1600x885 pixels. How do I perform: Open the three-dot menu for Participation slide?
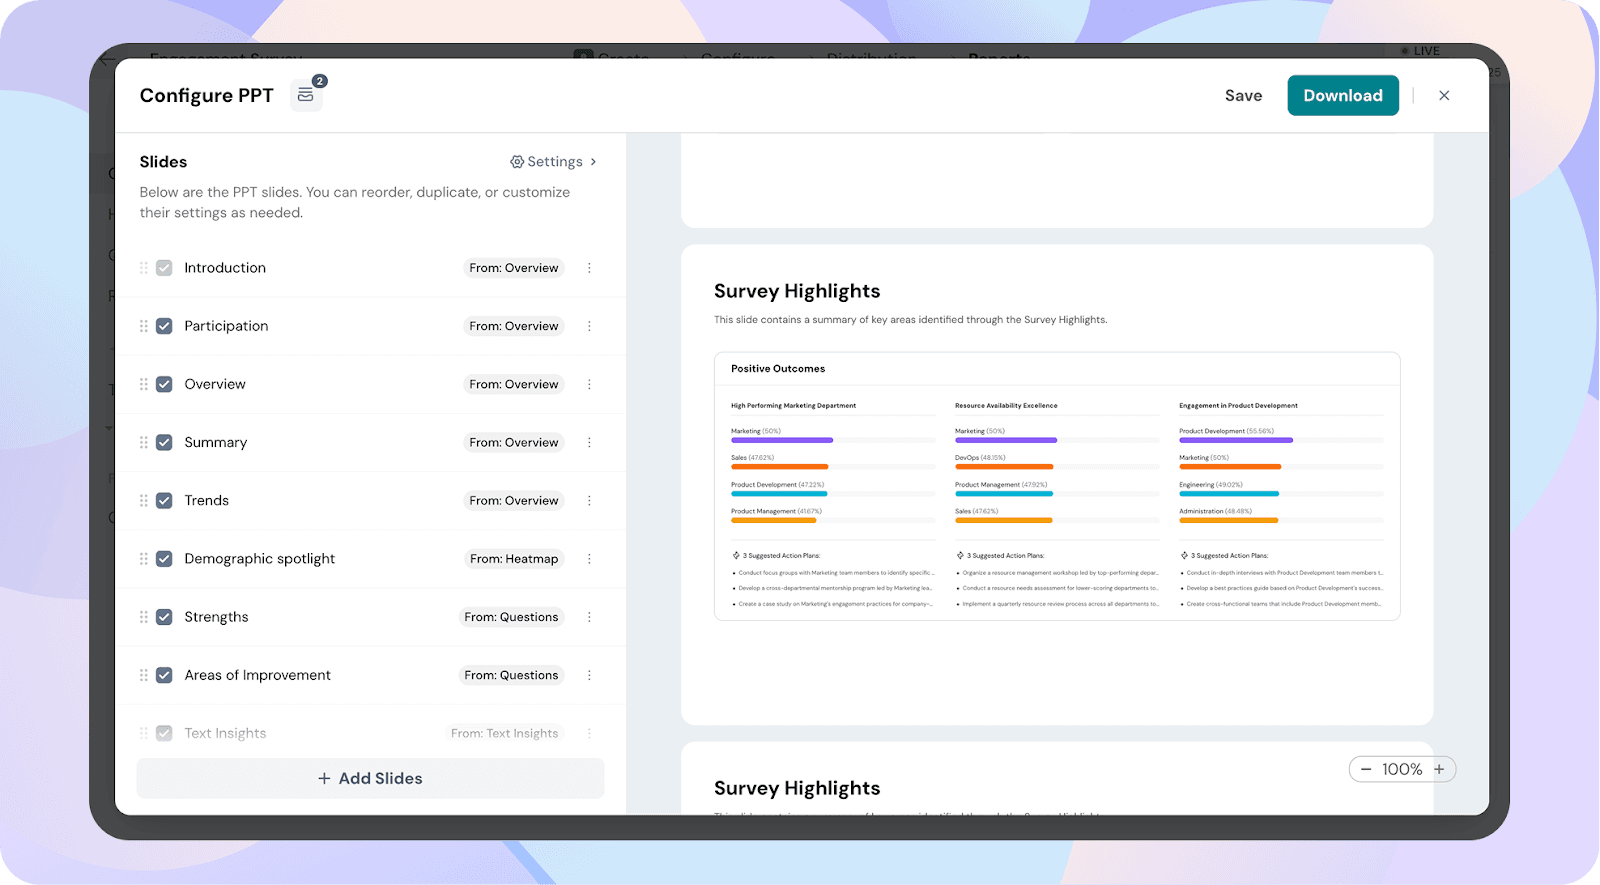click(589, 326)
